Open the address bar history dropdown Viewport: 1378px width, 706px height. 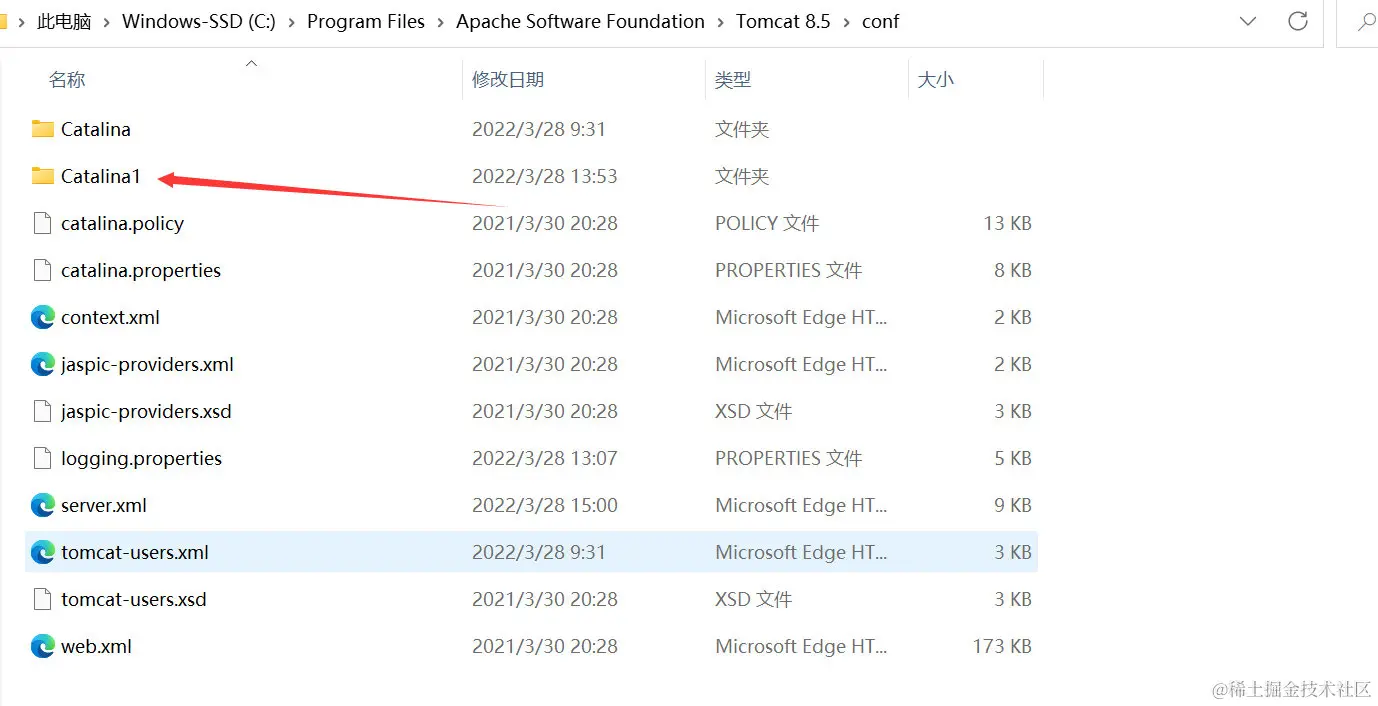pos(1248,21)
